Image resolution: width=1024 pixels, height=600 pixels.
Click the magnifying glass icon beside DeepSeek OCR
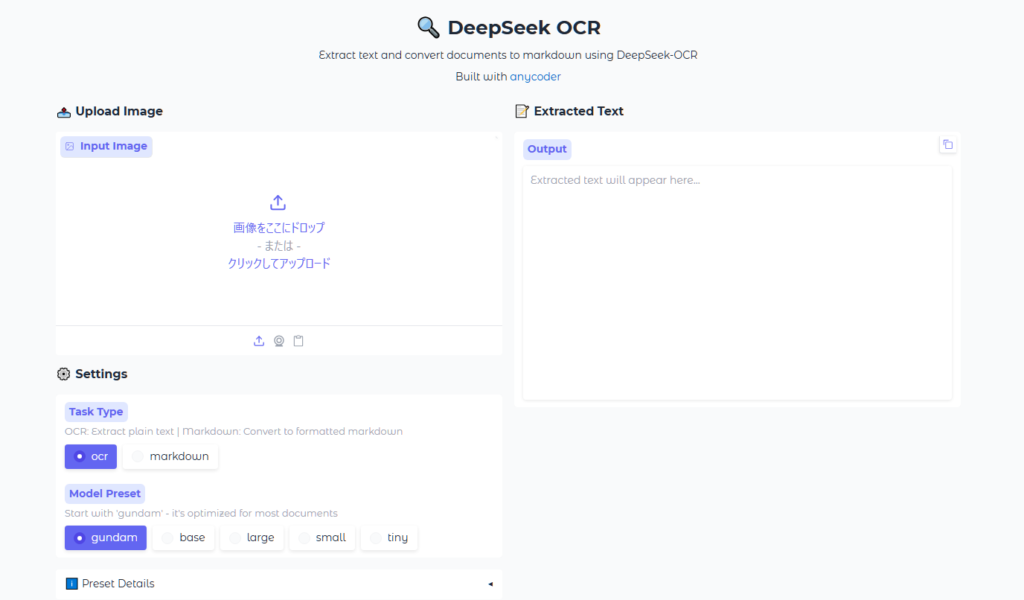pyautogui.click(x=428, y=27)
